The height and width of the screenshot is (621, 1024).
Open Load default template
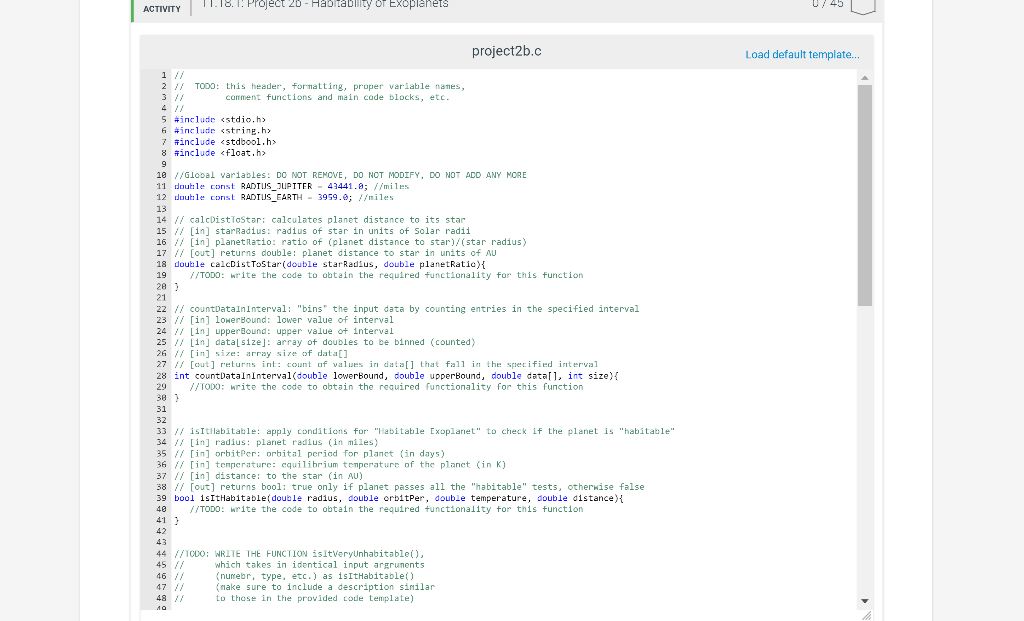(801, 55)
